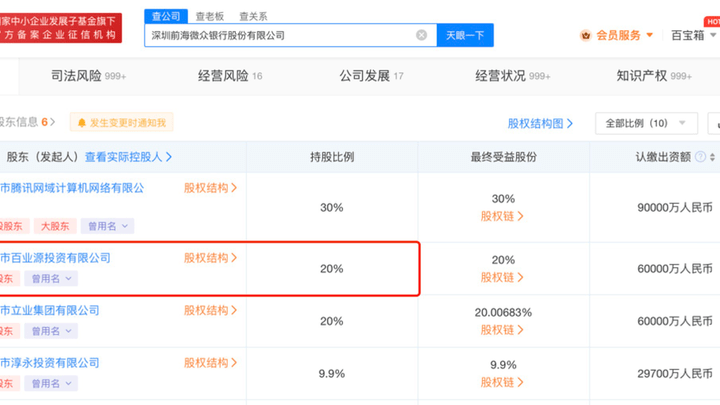
Task: Click 发生变更时通知我 notification button
Action: tap(122, 123)
